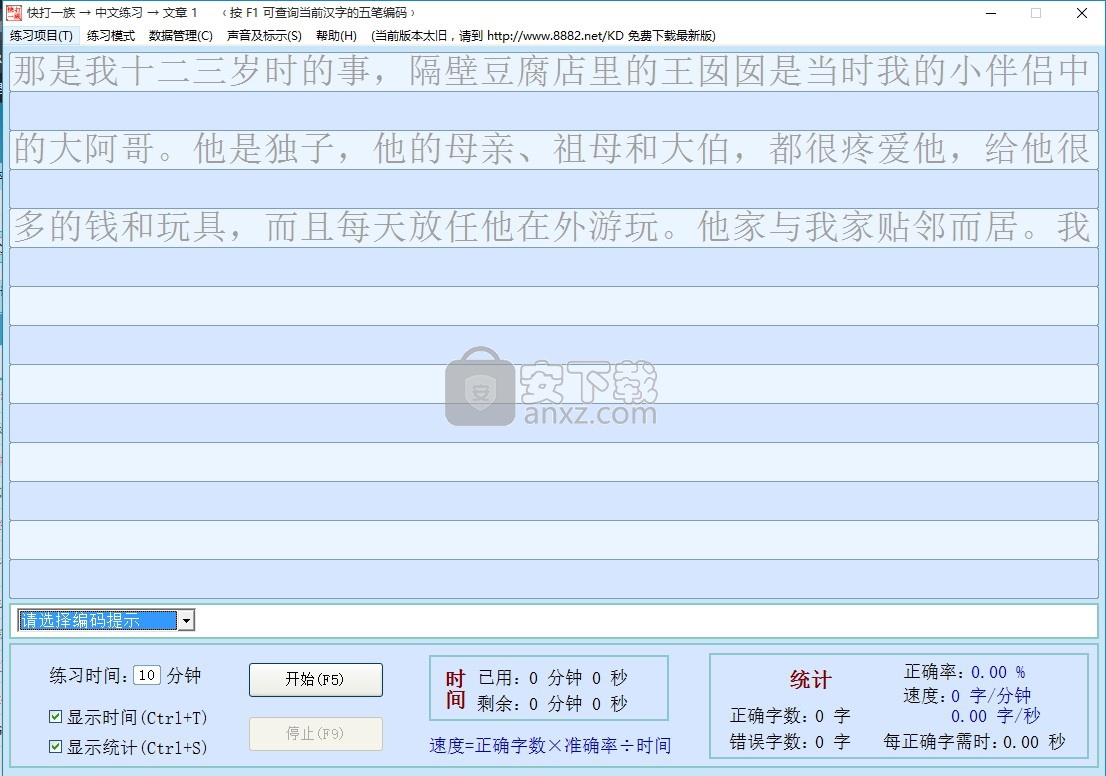Click the second text line starting 的大阿哥
This screenshot has height=776, width=1106.
tap(553, 149)
